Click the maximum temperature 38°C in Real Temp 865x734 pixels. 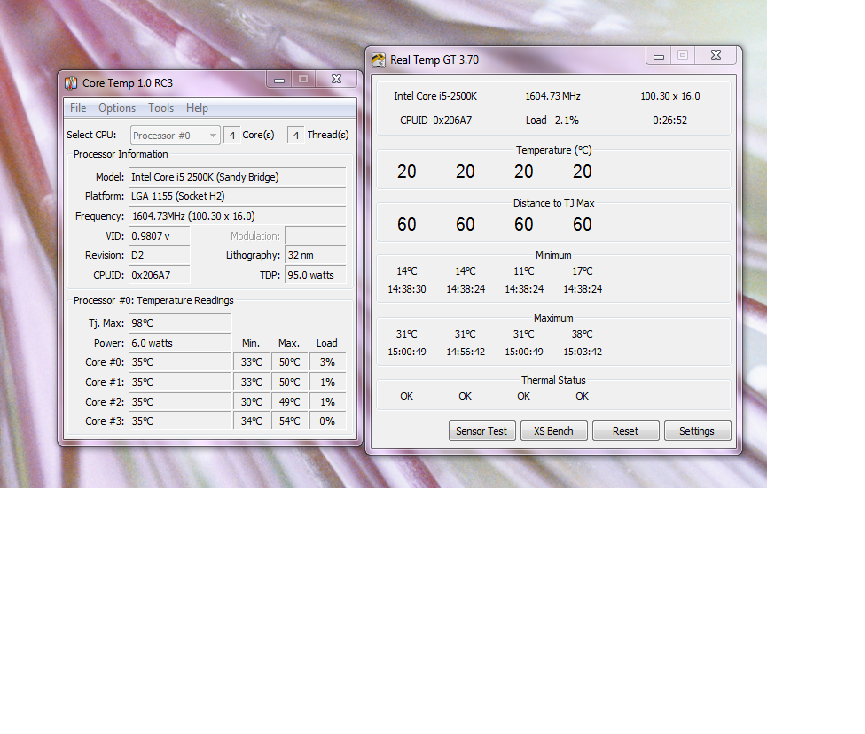coord(582,334)
